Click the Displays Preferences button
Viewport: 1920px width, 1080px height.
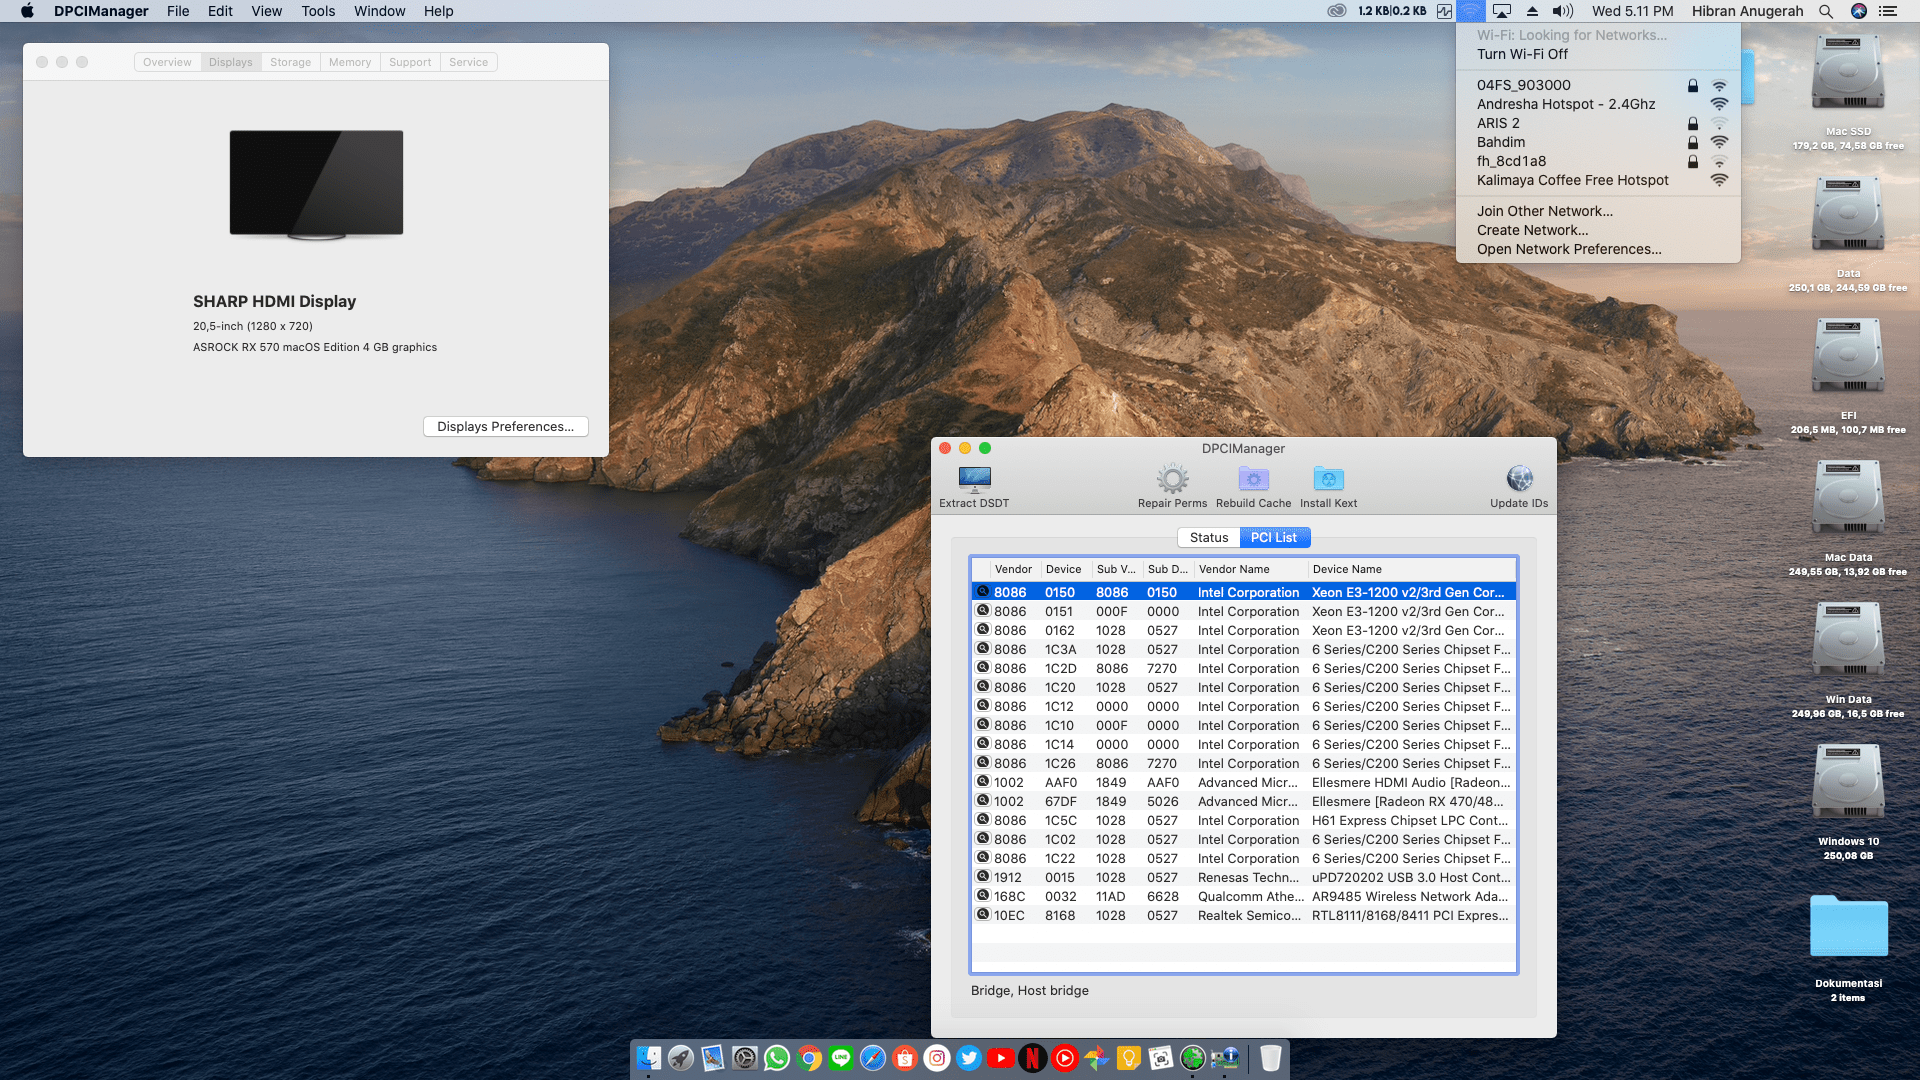pos(505,427)
